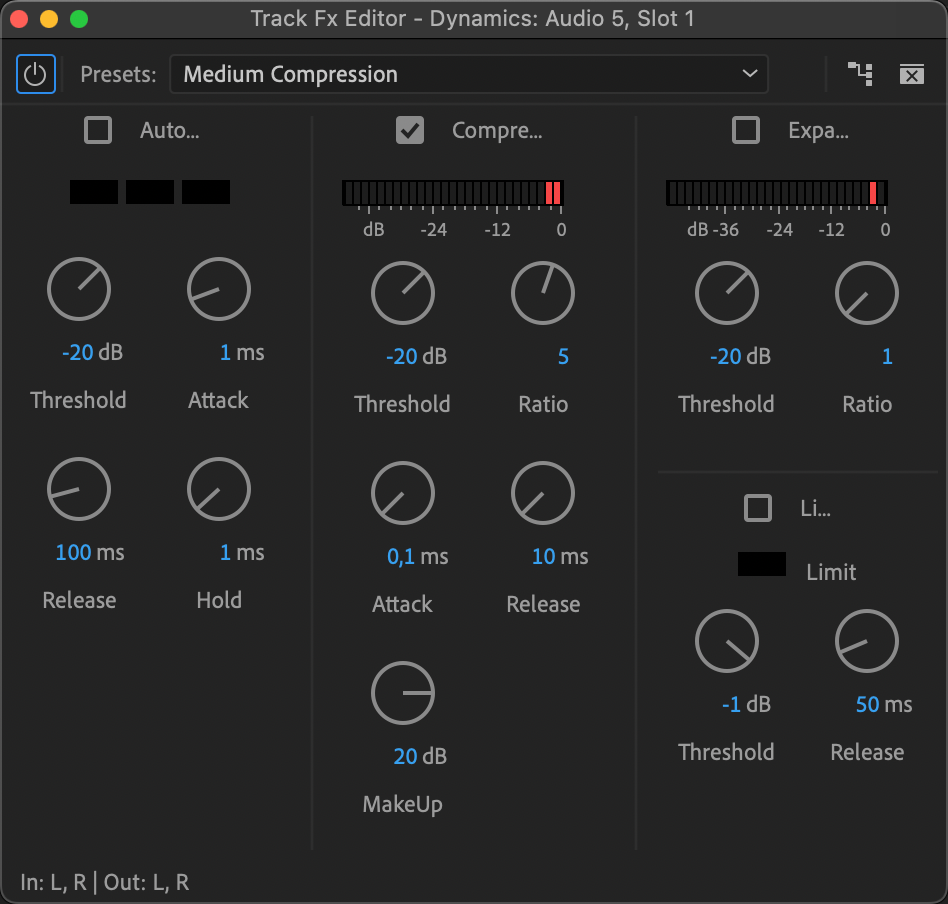Click the Compressor gain reduction meter
This screenshot has height=904, width=948.
tap(453, 193)
